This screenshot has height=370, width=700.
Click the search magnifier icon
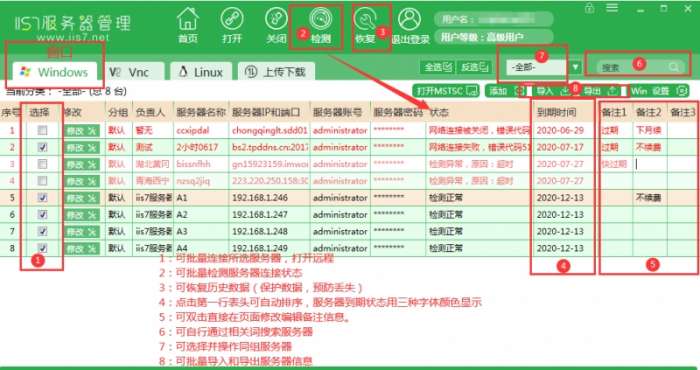tap(674, 67)
